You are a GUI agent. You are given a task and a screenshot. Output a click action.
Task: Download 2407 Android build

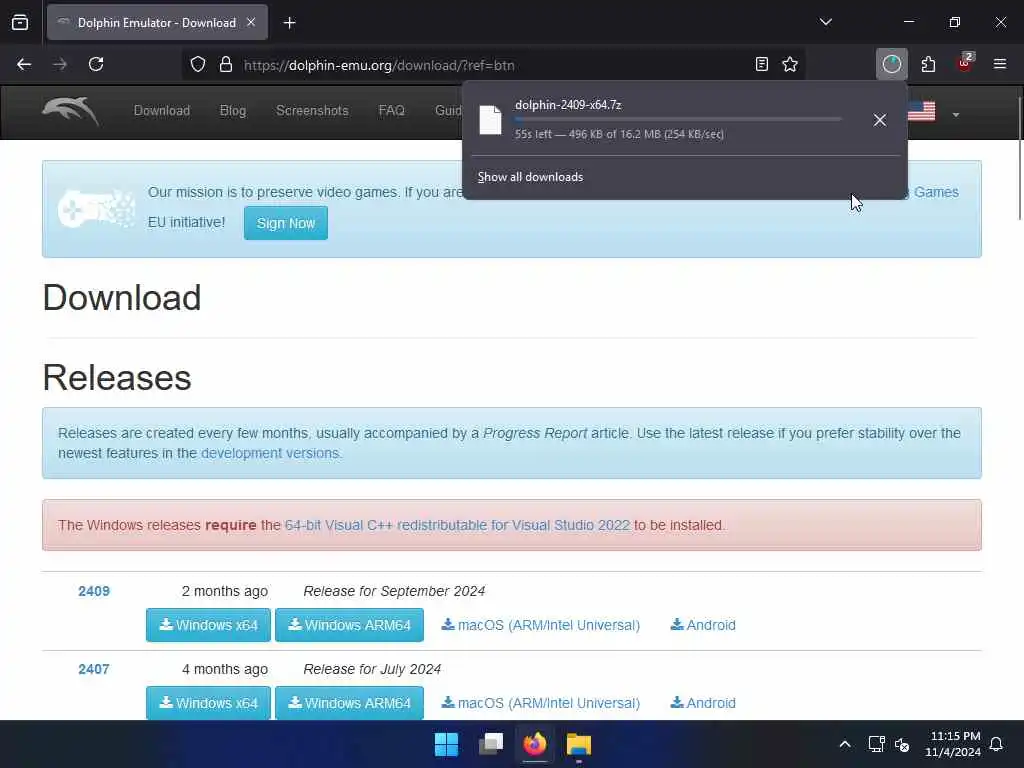pyautogui.click(x=703, y=703)
